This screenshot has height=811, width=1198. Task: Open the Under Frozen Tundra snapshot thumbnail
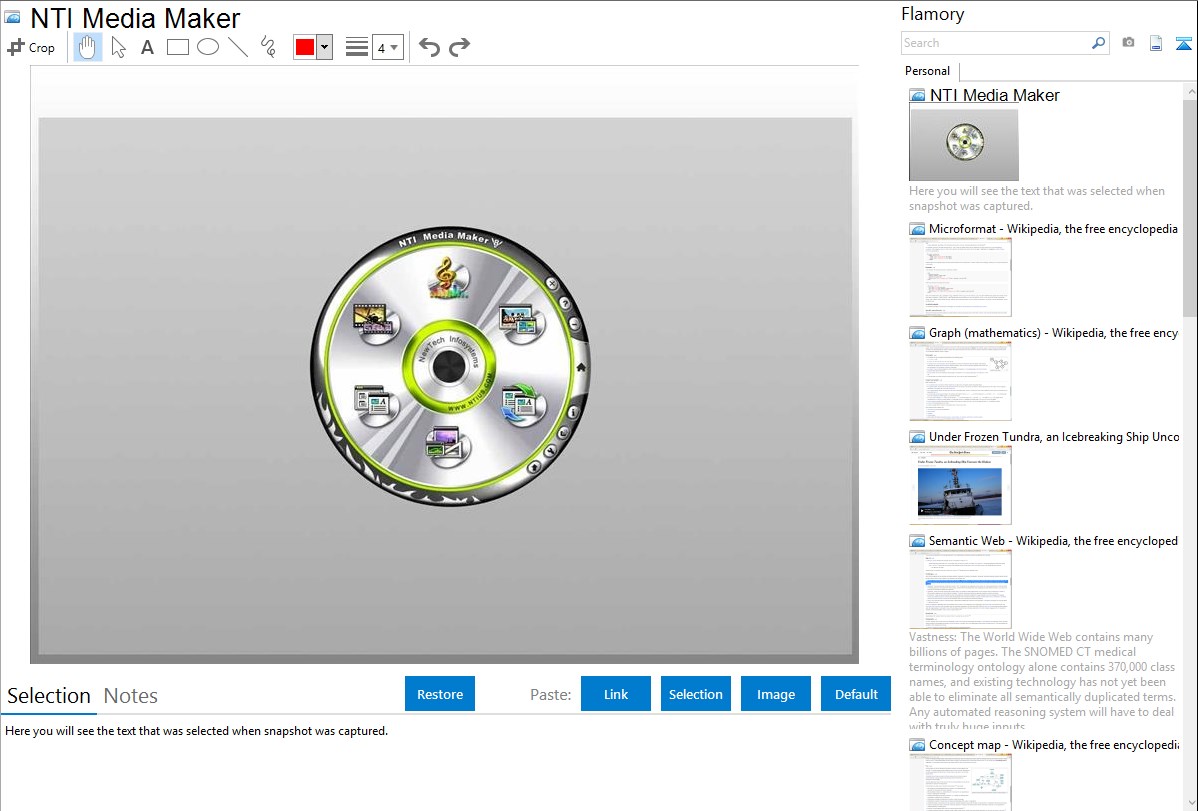(960, 485)
